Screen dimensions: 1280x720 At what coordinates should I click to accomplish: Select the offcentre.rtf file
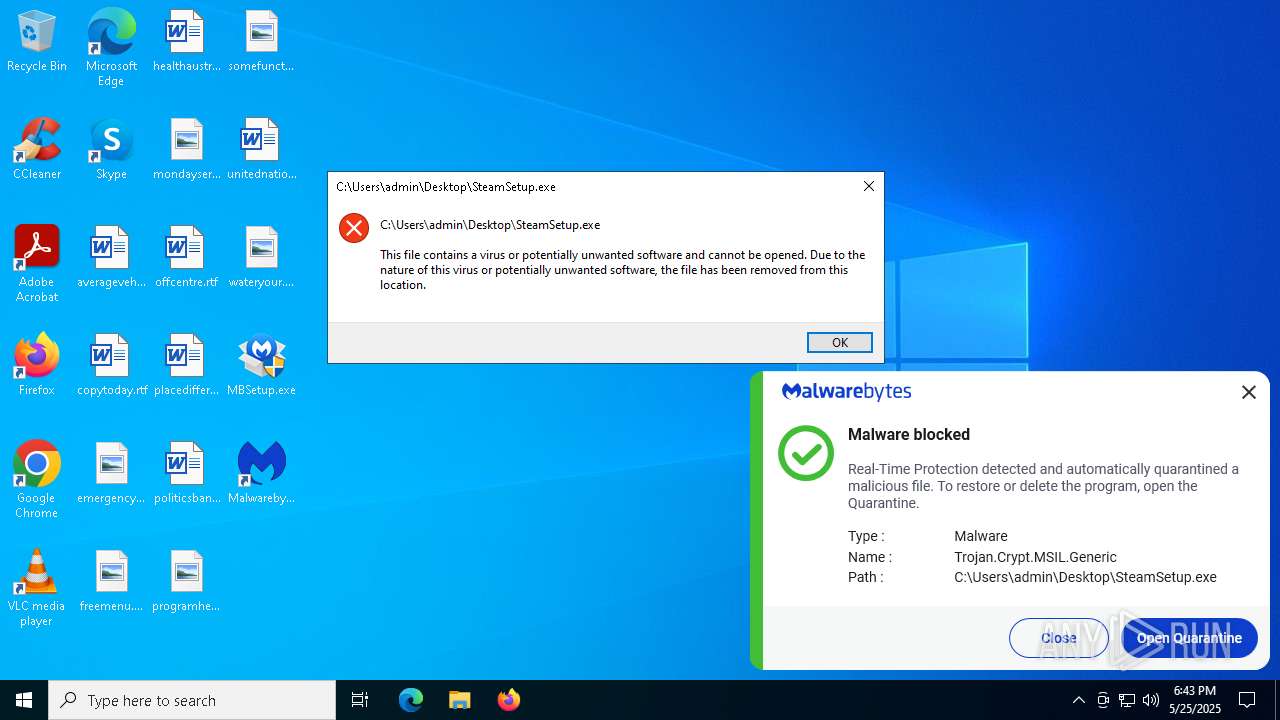(x=186, y=256)
